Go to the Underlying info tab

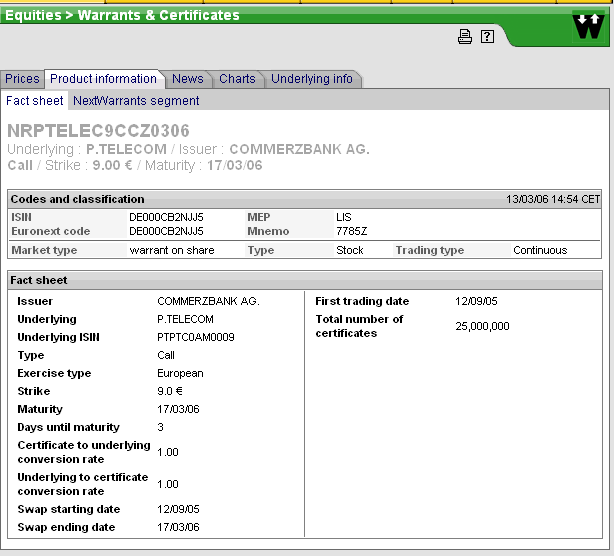312,79
